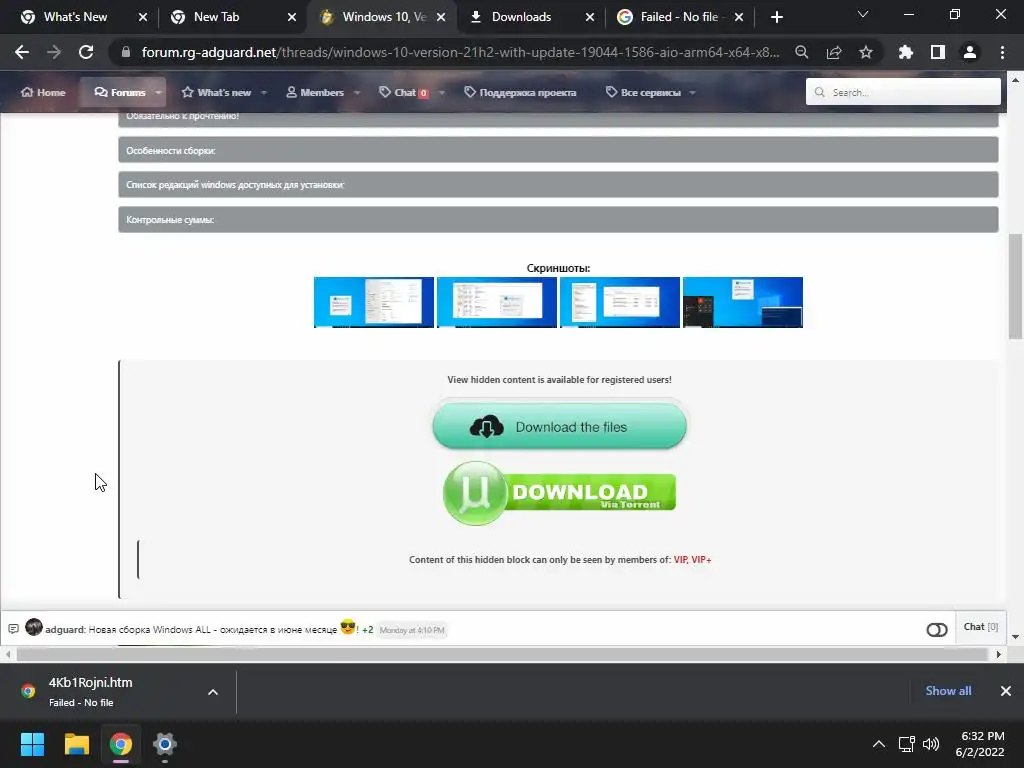The image size is (1024, 768).
Task: Open the adguard username in chat bar
Action: (x=65, y=630)
